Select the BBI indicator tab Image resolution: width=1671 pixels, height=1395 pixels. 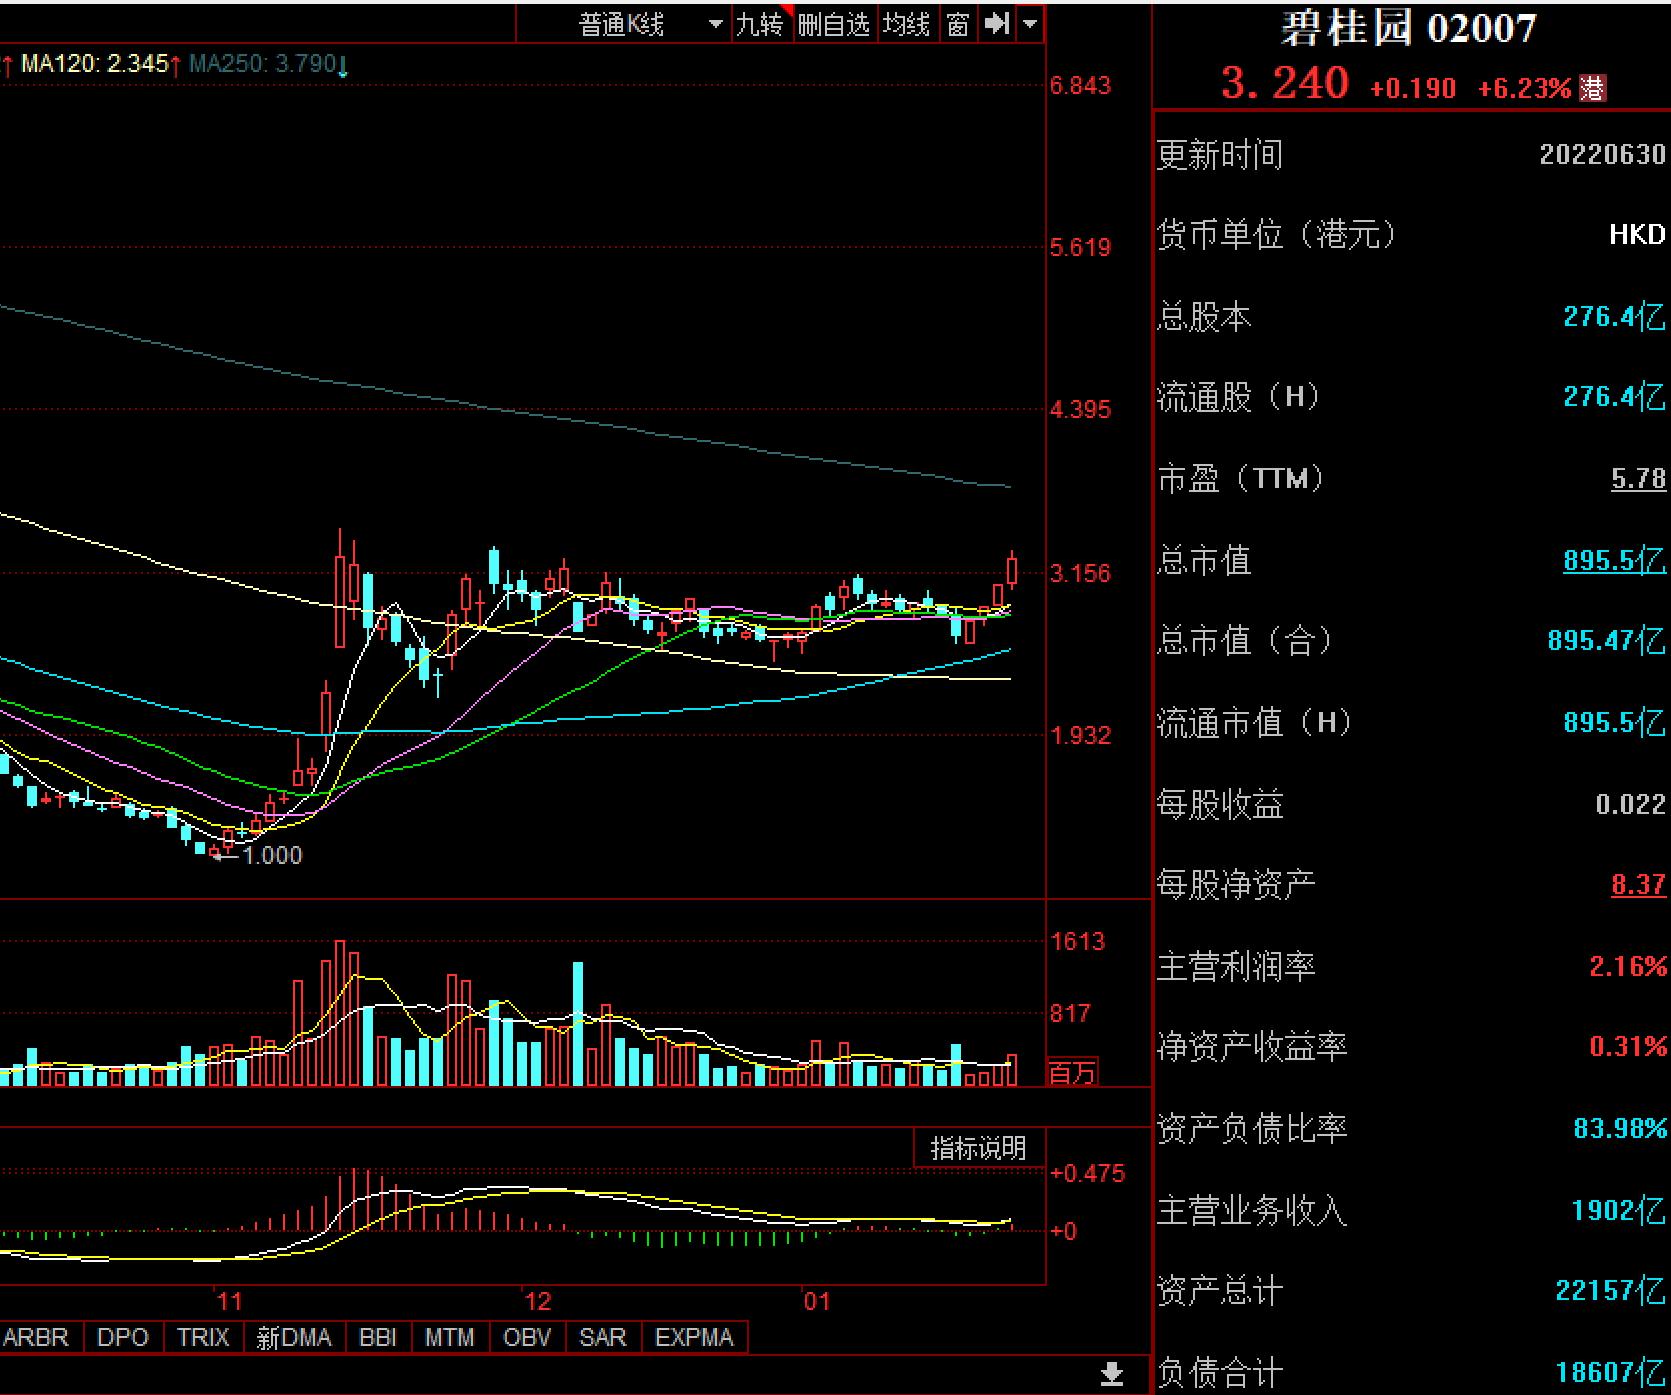tap(378, 1337)
